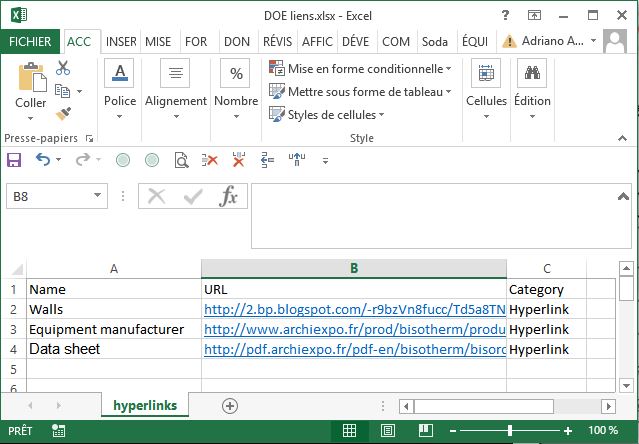
Task: Select the hyperlinks sheet tab
Action: point(145,405)
